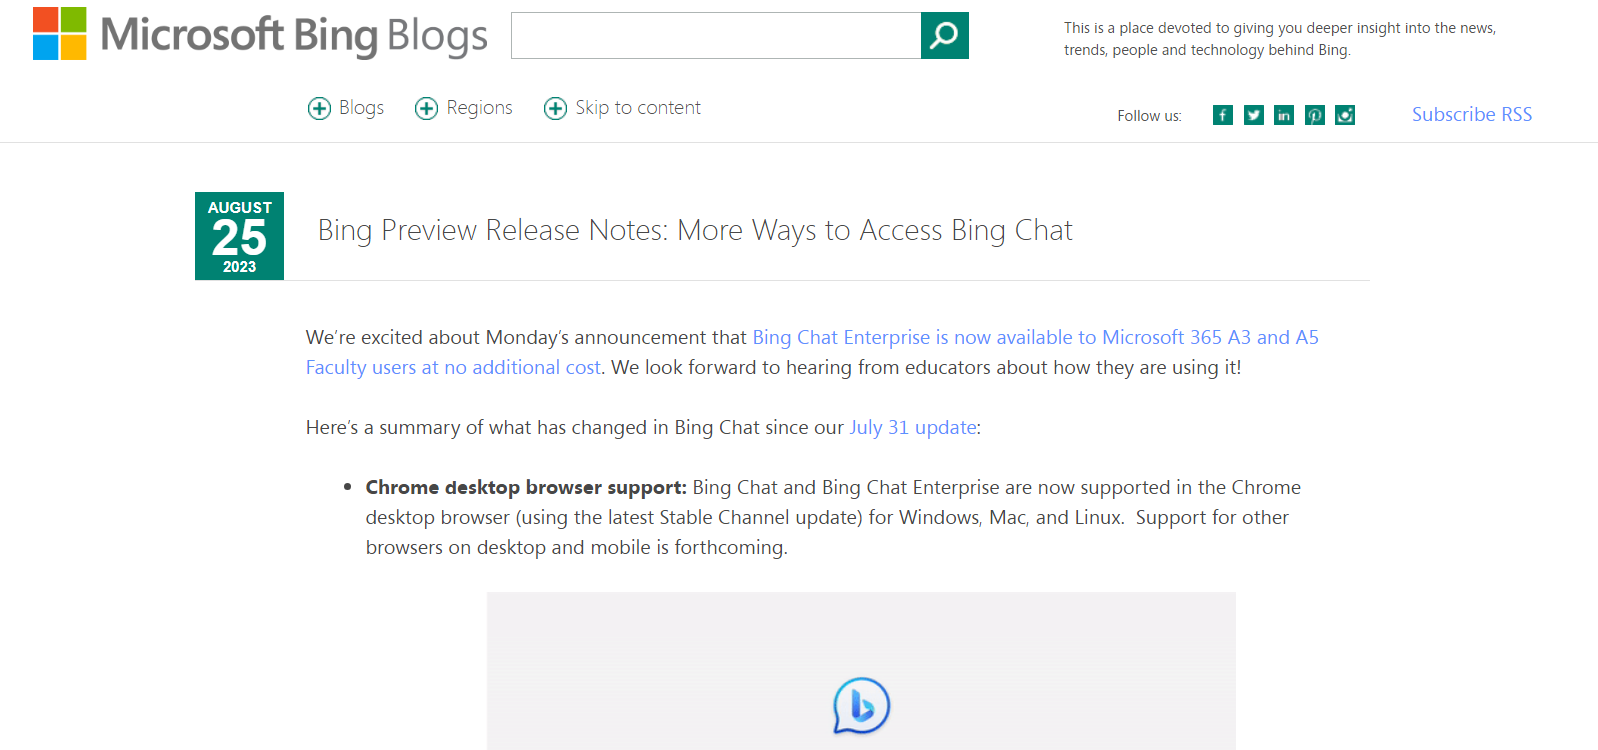Open the Facebook follow icon
The height and width of the screenshot is (750, 1598).
1222,115
